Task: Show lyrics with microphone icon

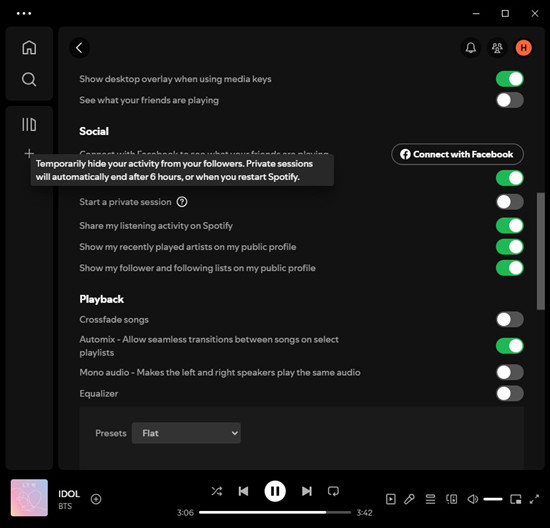Action: [x=409, y=499]
